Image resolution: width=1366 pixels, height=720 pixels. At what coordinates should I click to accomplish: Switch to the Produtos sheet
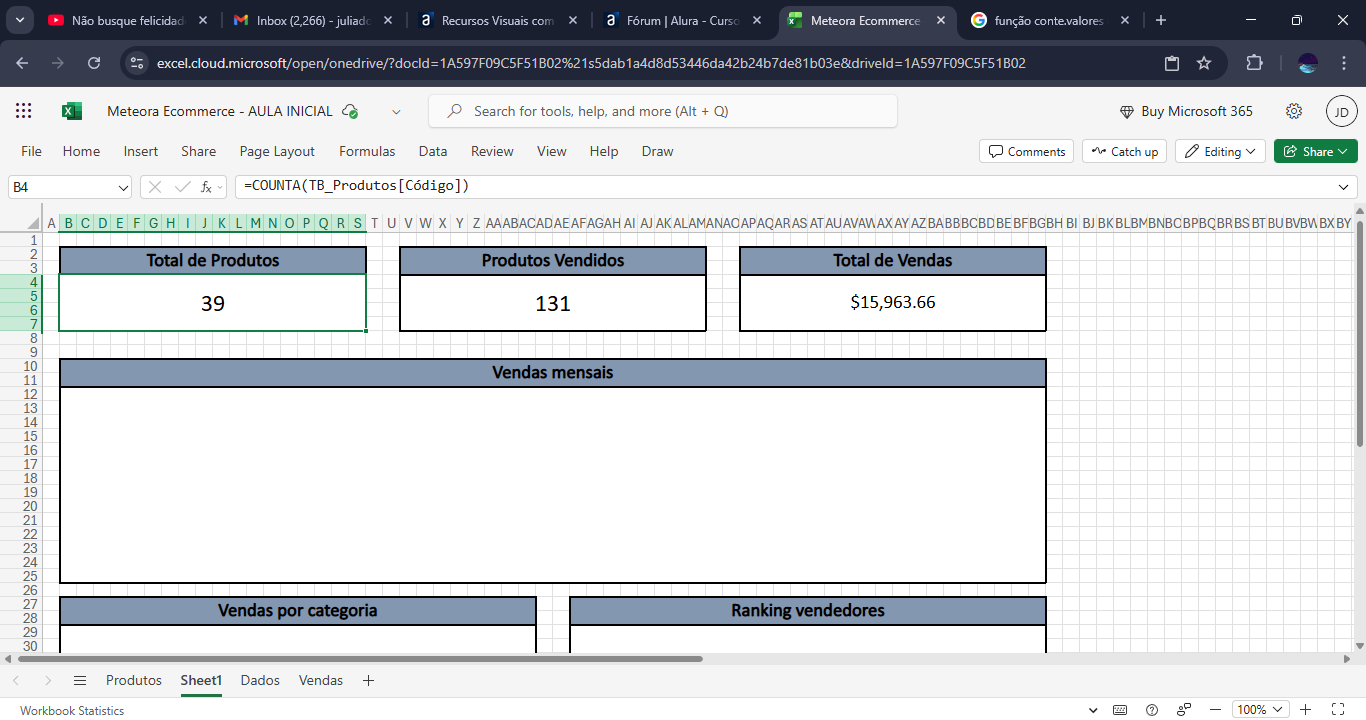(134, 680)
